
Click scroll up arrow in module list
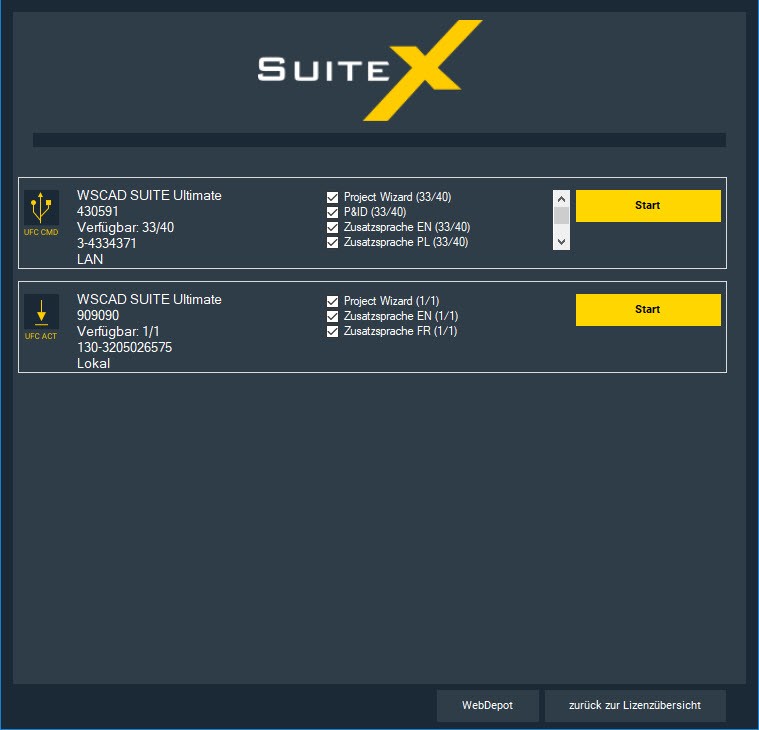pos(561,198)
